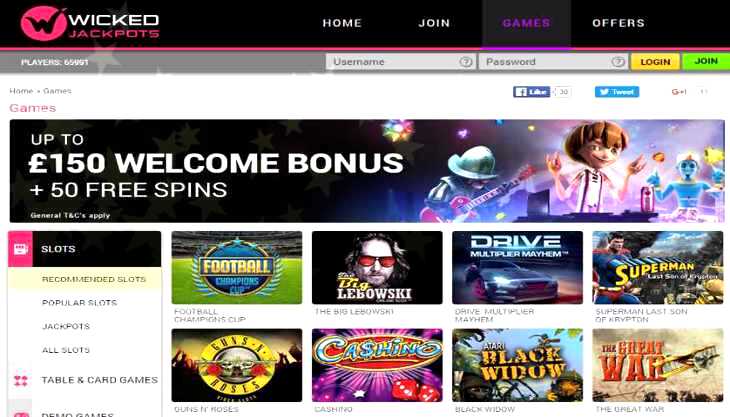Screen dimensions: 730x417
Task: Click the Wicked Jackpots logo
Action: pyautogui.click(x=90, y=23)
